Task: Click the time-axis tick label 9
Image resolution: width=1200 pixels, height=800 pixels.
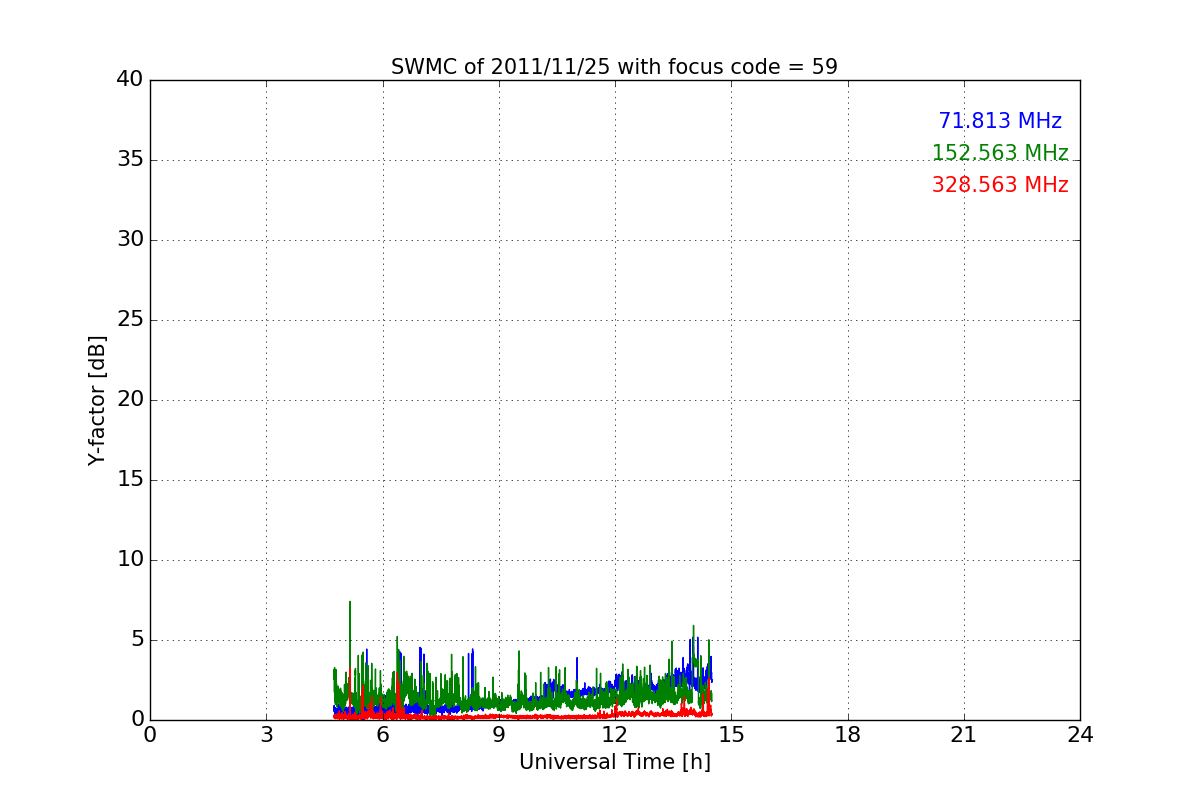Action: [499, 735]
